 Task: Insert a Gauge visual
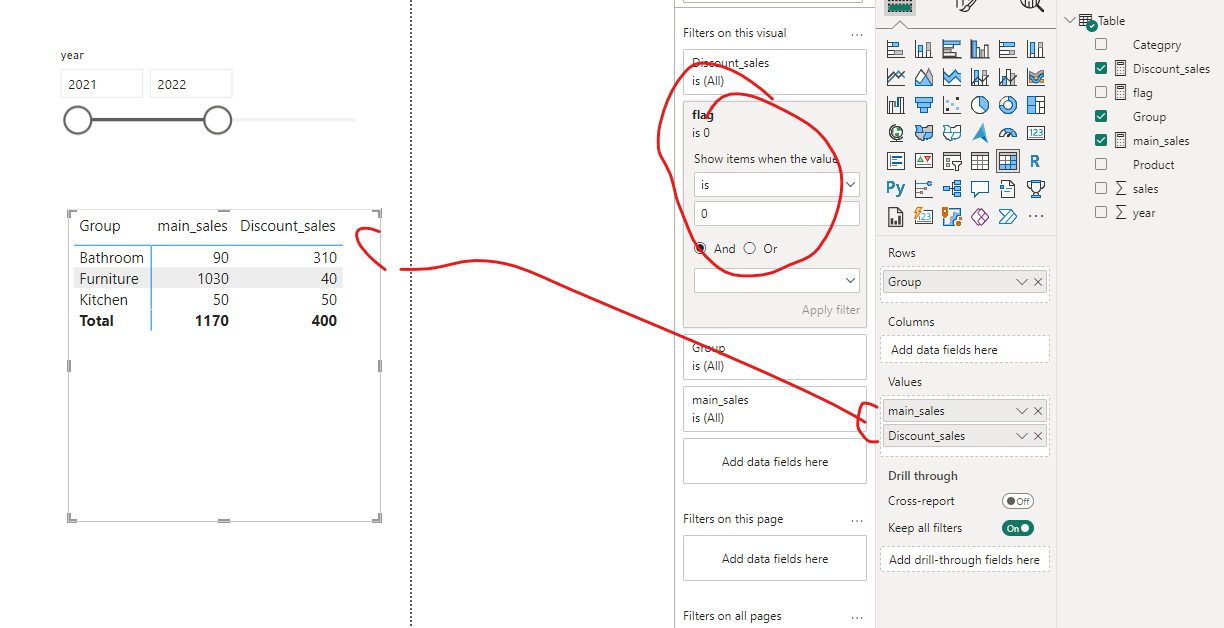1008,133
